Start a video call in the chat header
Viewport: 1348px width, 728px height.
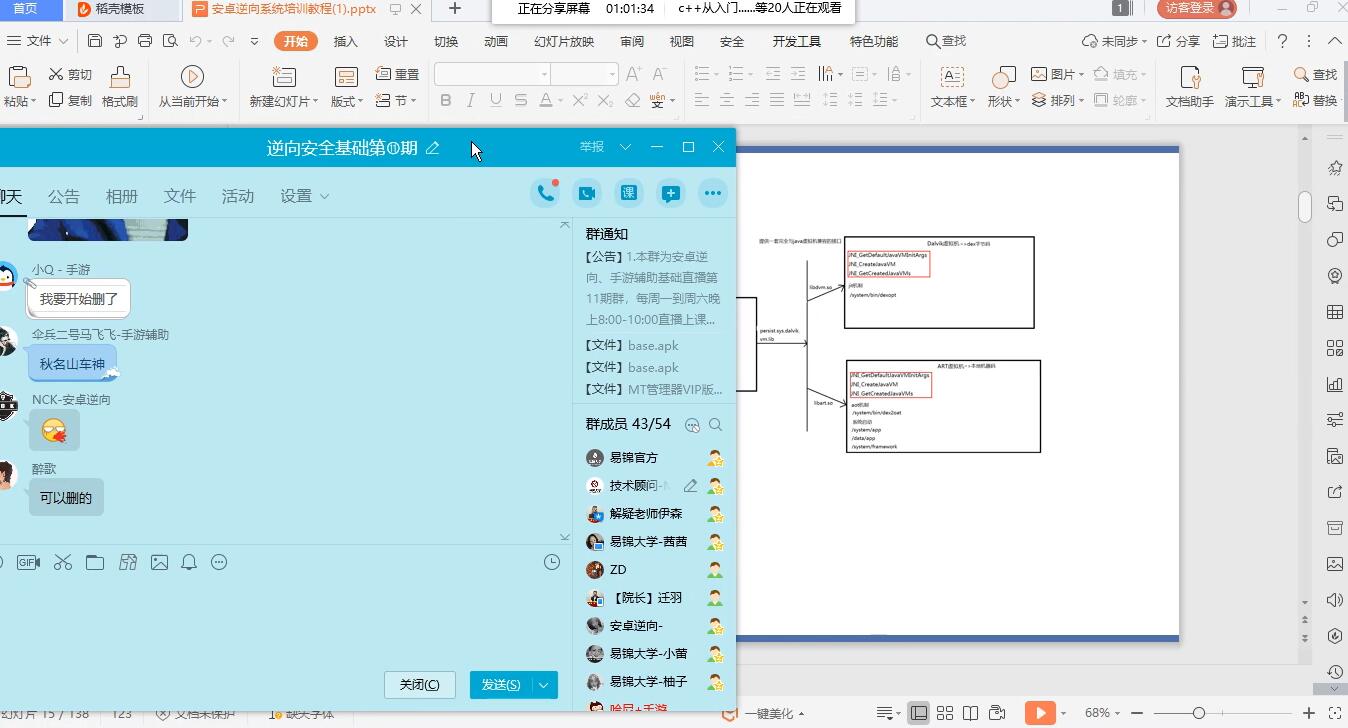point(586,194)
